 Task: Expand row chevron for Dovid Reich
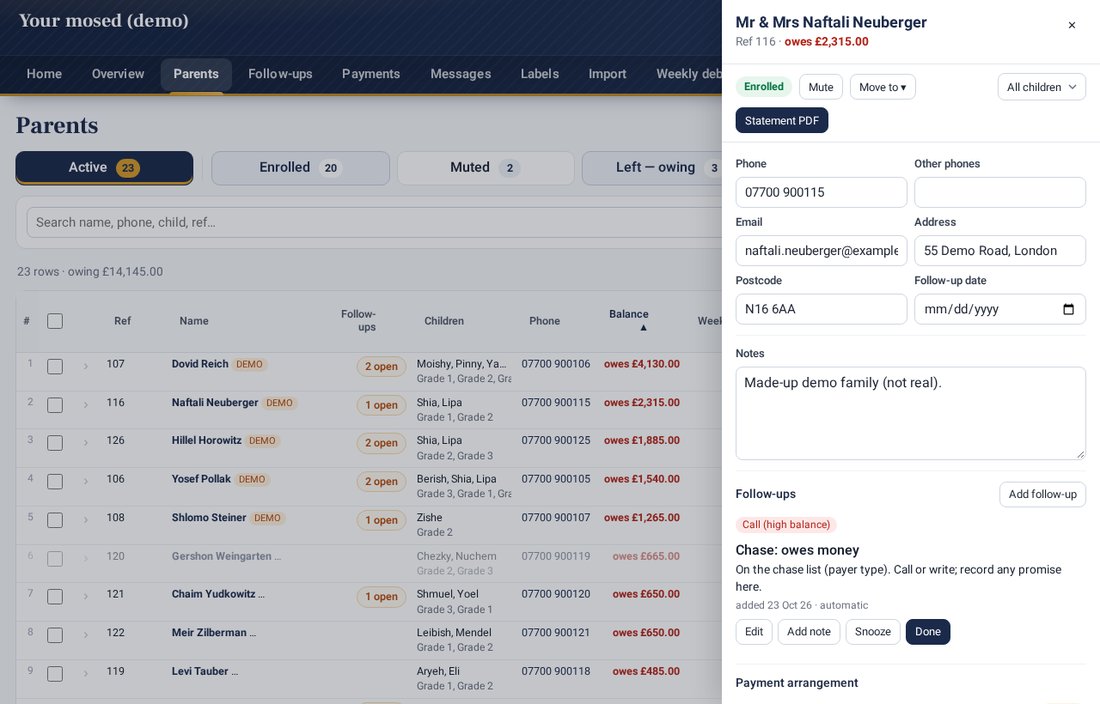[x=86, y=366]
